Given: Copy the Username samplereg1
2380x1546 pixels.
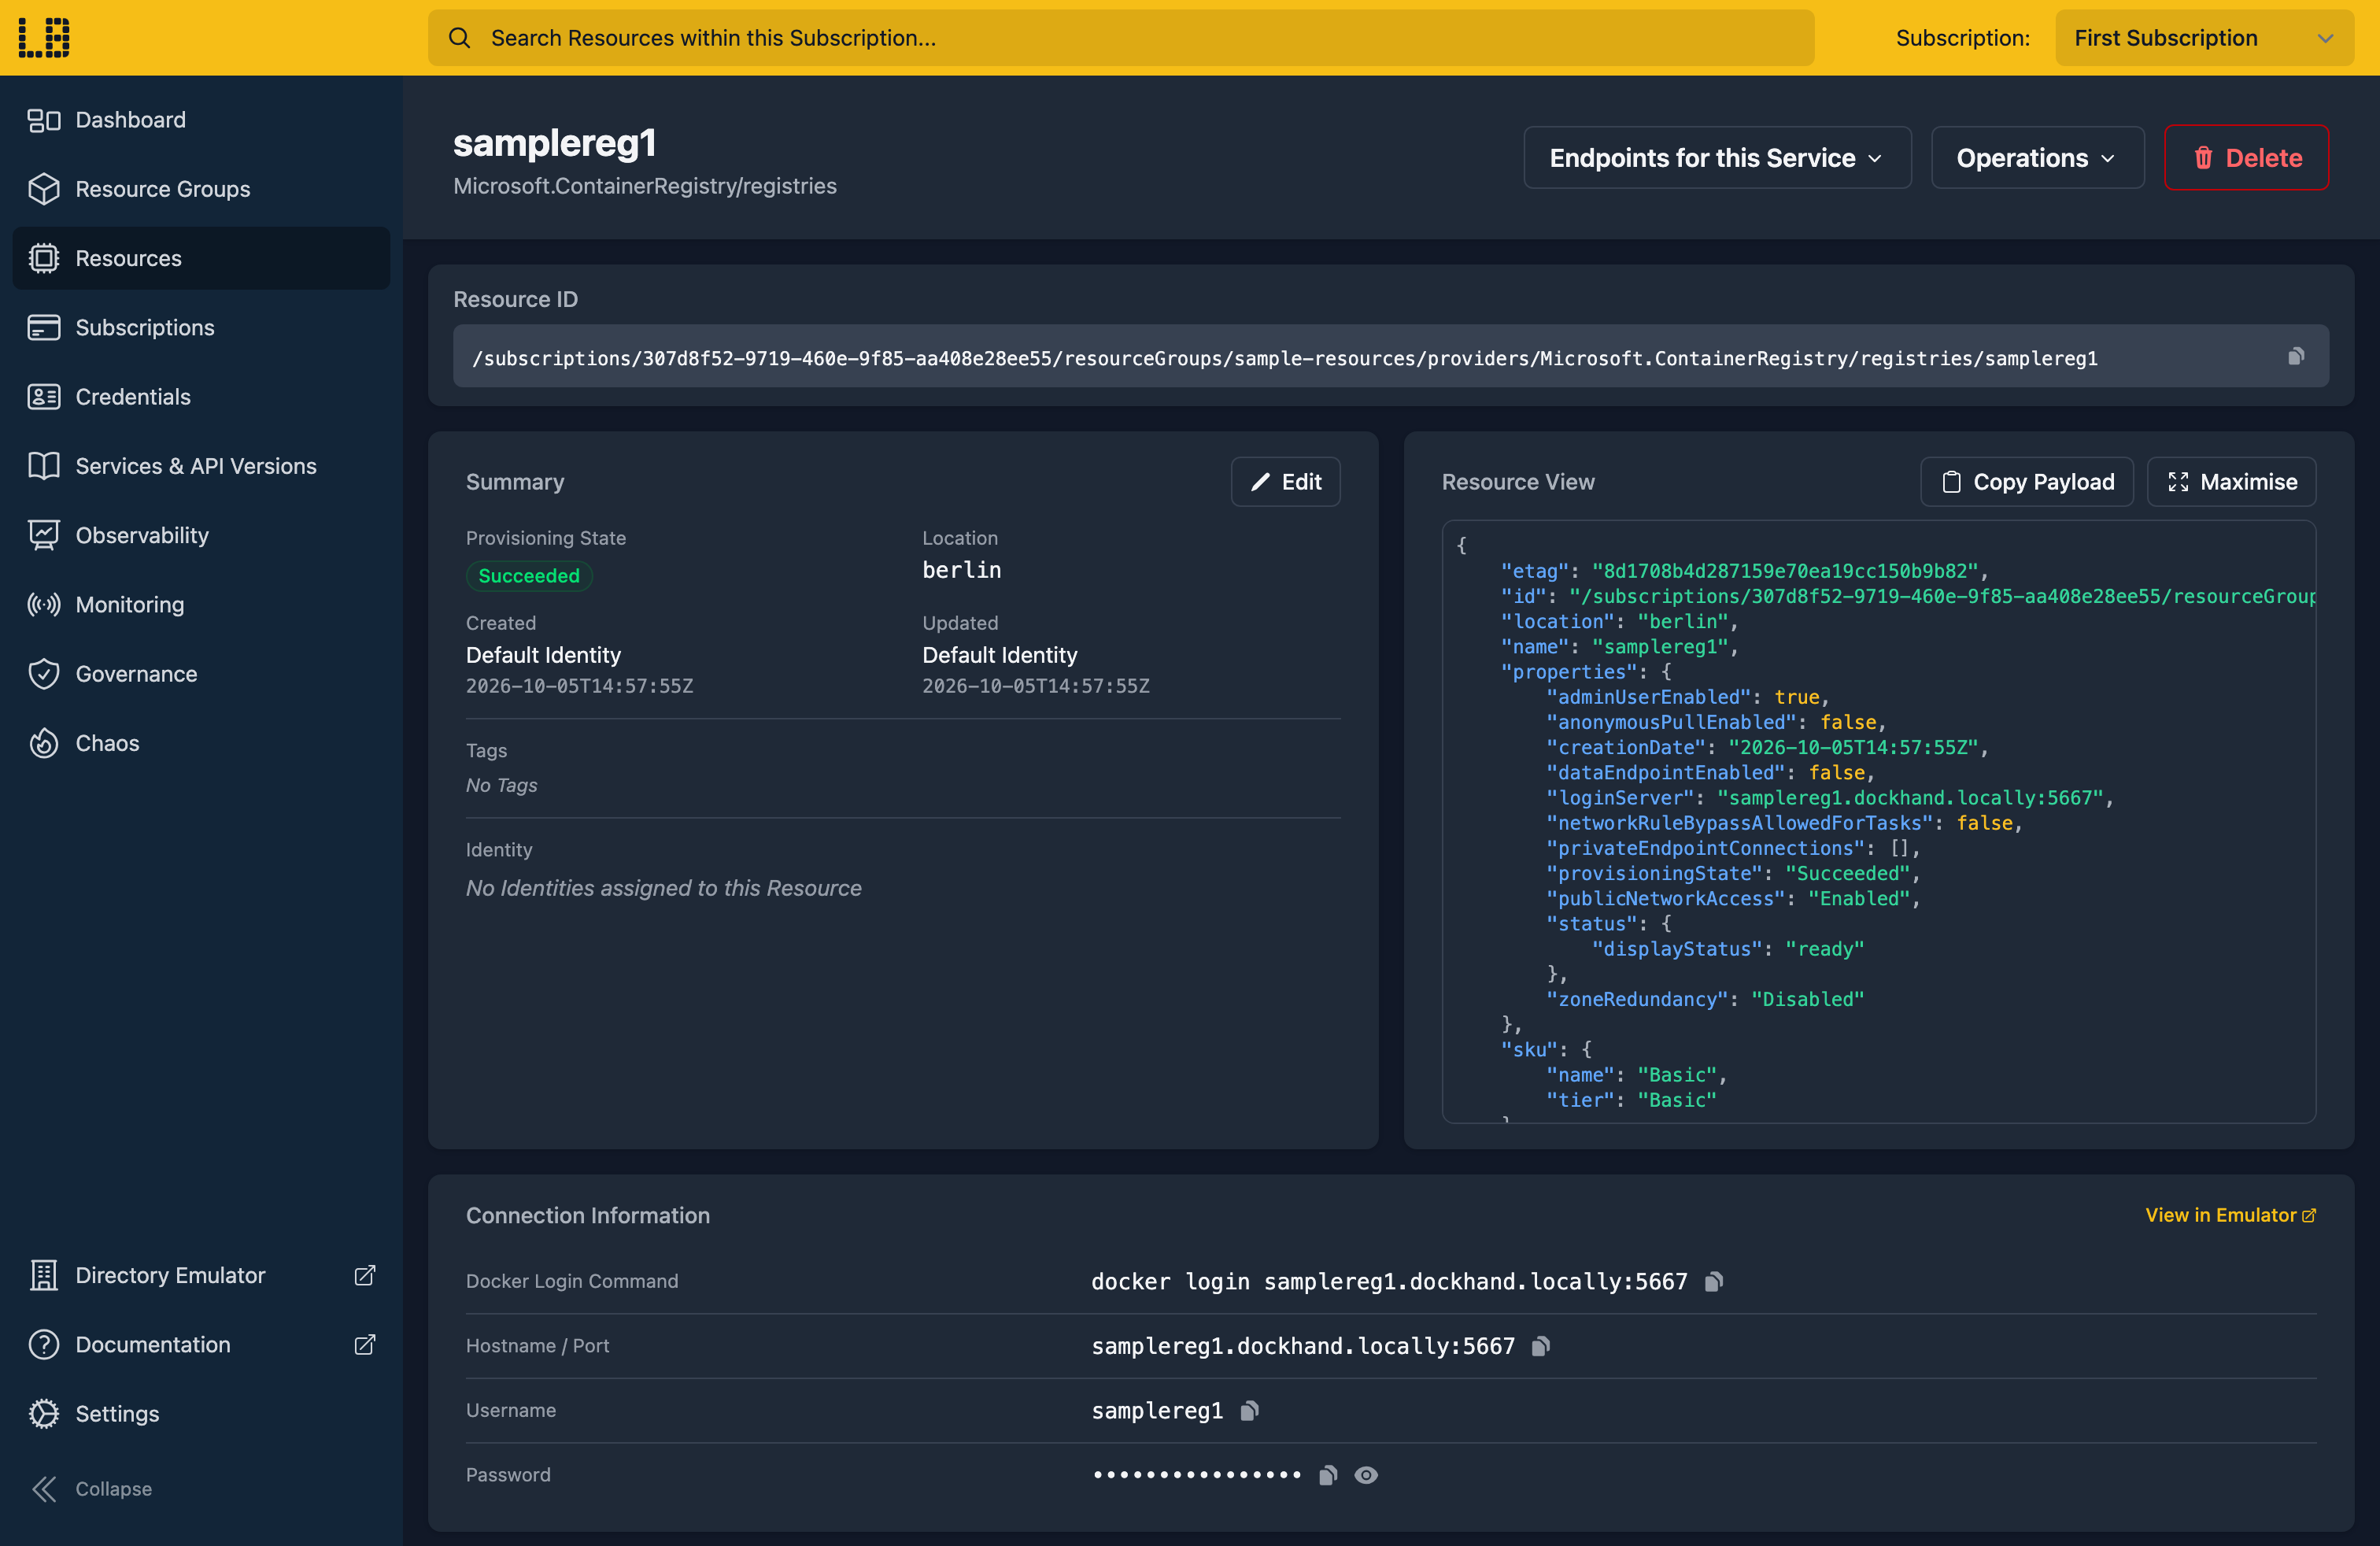Looking at the screenshot, I should [x=1249, y=1411].
